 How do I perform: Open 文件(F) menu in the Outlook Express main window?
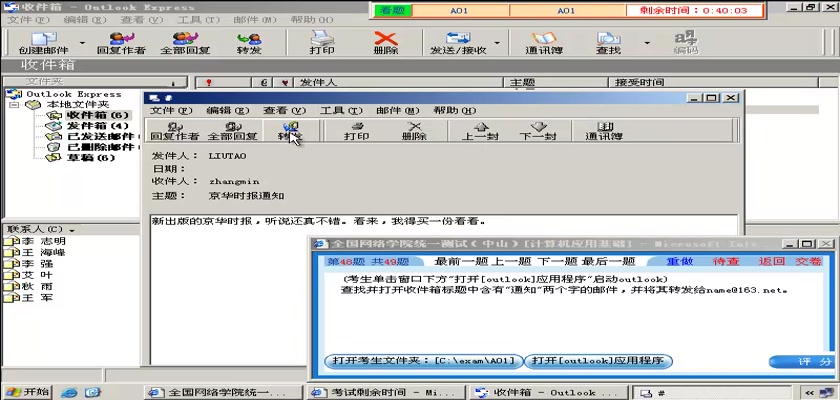[28, 20]
